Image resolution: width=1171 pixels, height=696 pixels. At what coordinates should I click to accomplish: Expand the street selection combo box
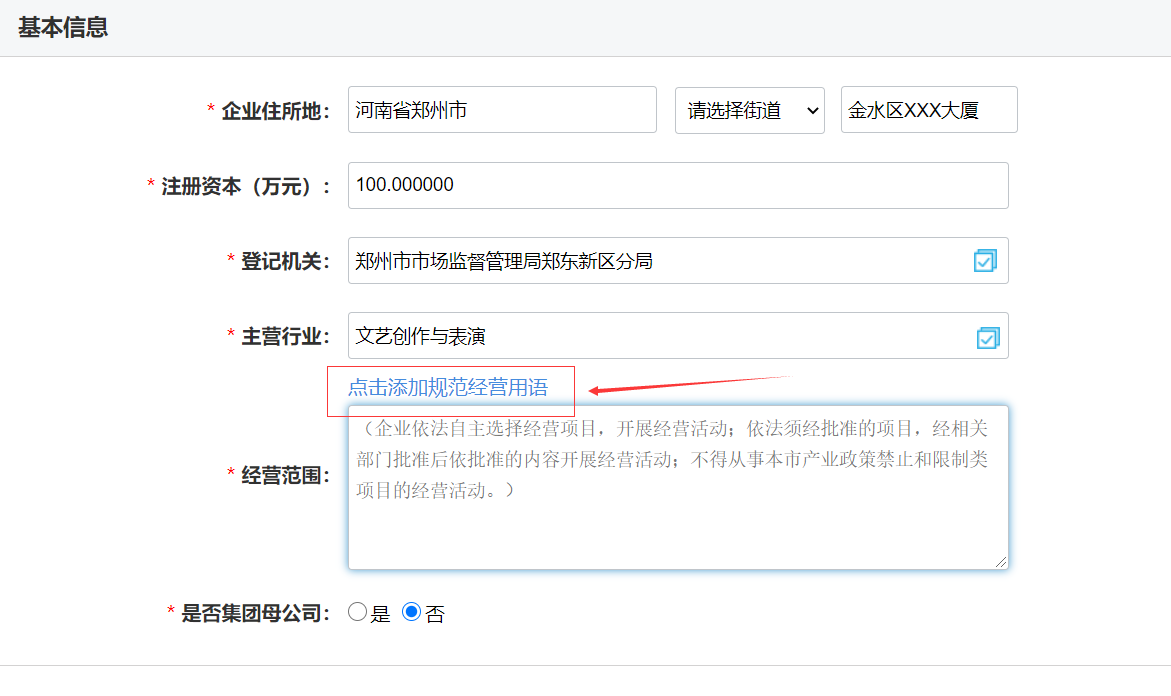750,110
